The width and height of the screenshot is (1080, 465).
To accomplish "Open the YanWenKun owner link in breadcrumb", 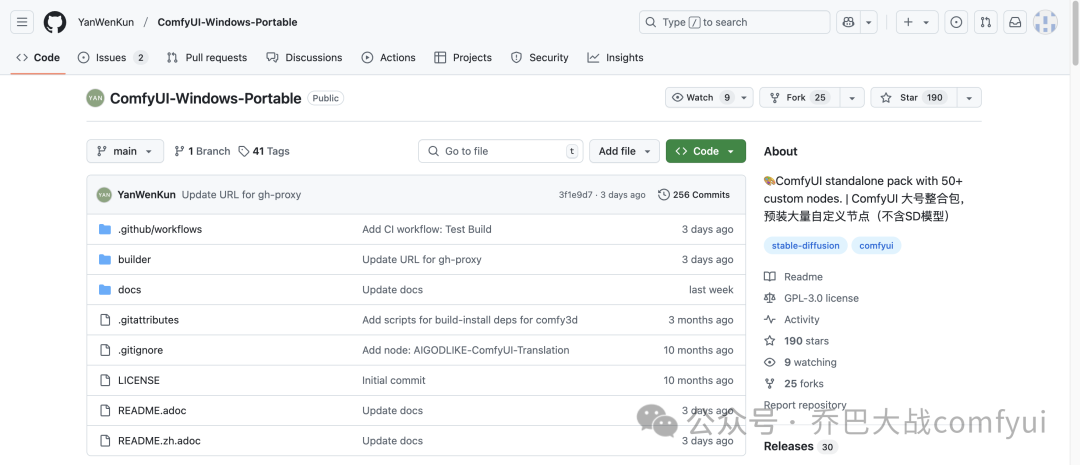I will [106, 22].
